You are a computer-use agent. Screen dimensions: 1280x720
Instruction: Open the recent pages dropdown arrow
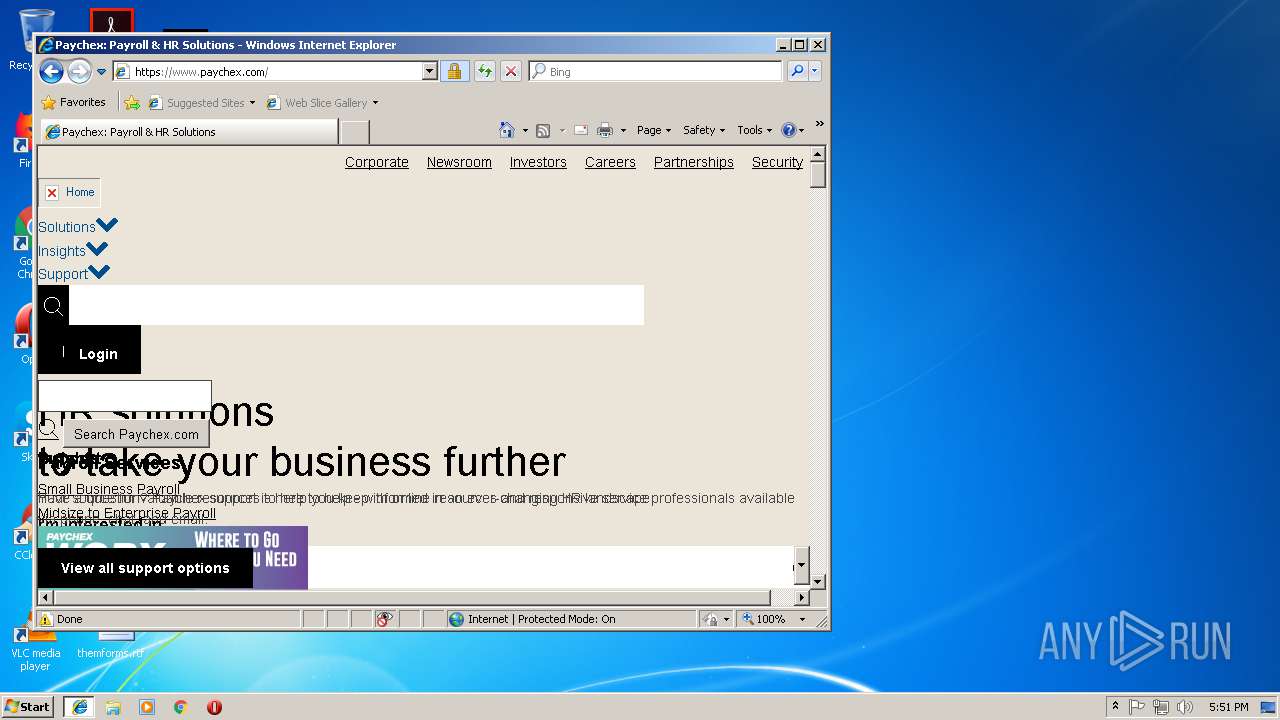[x=101, y=72]
